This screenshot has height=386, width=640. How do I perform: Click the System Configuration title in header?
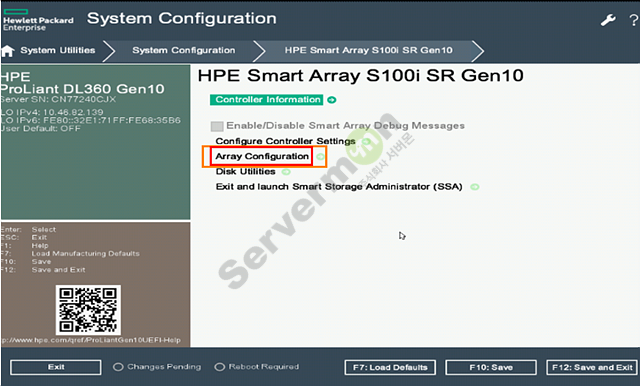pyautogui.click(x=182, y=18)
